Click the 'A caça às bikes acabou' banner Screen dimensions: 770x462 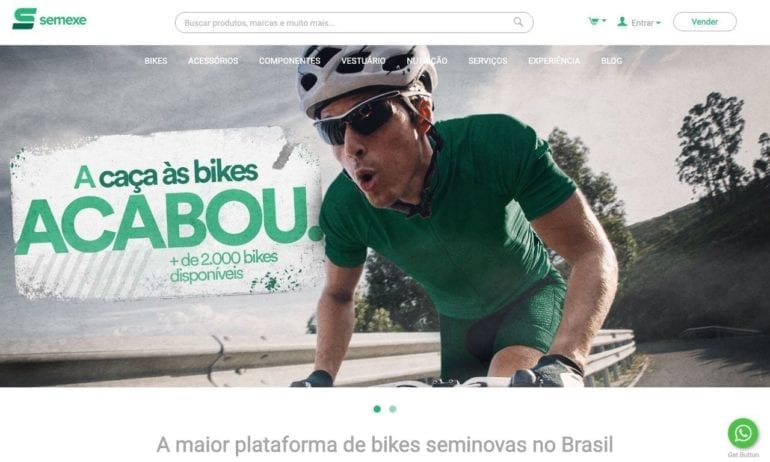click(167, 214)
